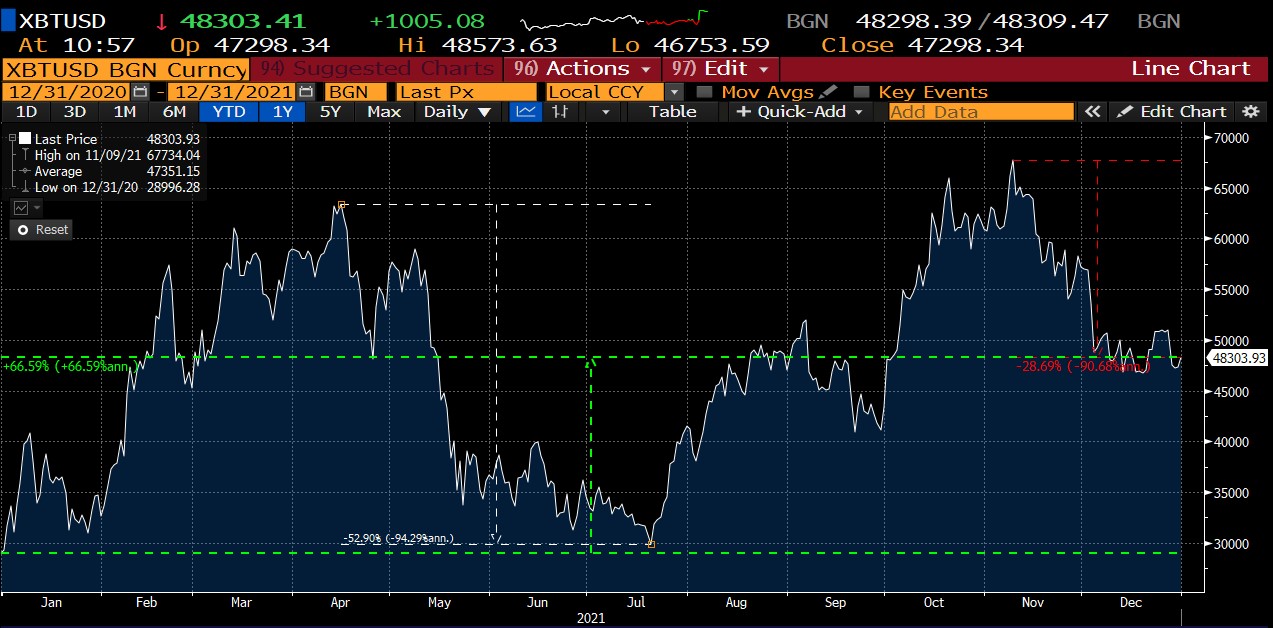Image resolution: width=1273 pixels, height=628 pixels.
Task: Select the YTD period
Action: pos(229,112)
